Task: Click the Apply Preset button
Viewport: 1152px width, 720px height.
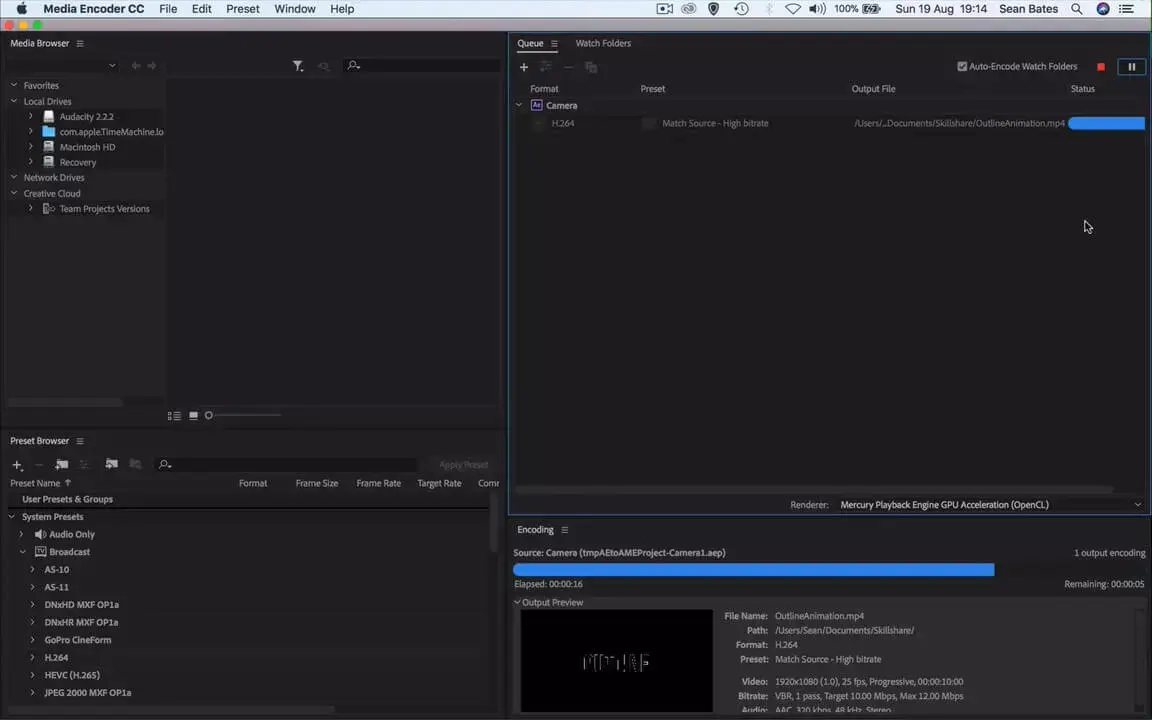Action: (x=464, y=465)
